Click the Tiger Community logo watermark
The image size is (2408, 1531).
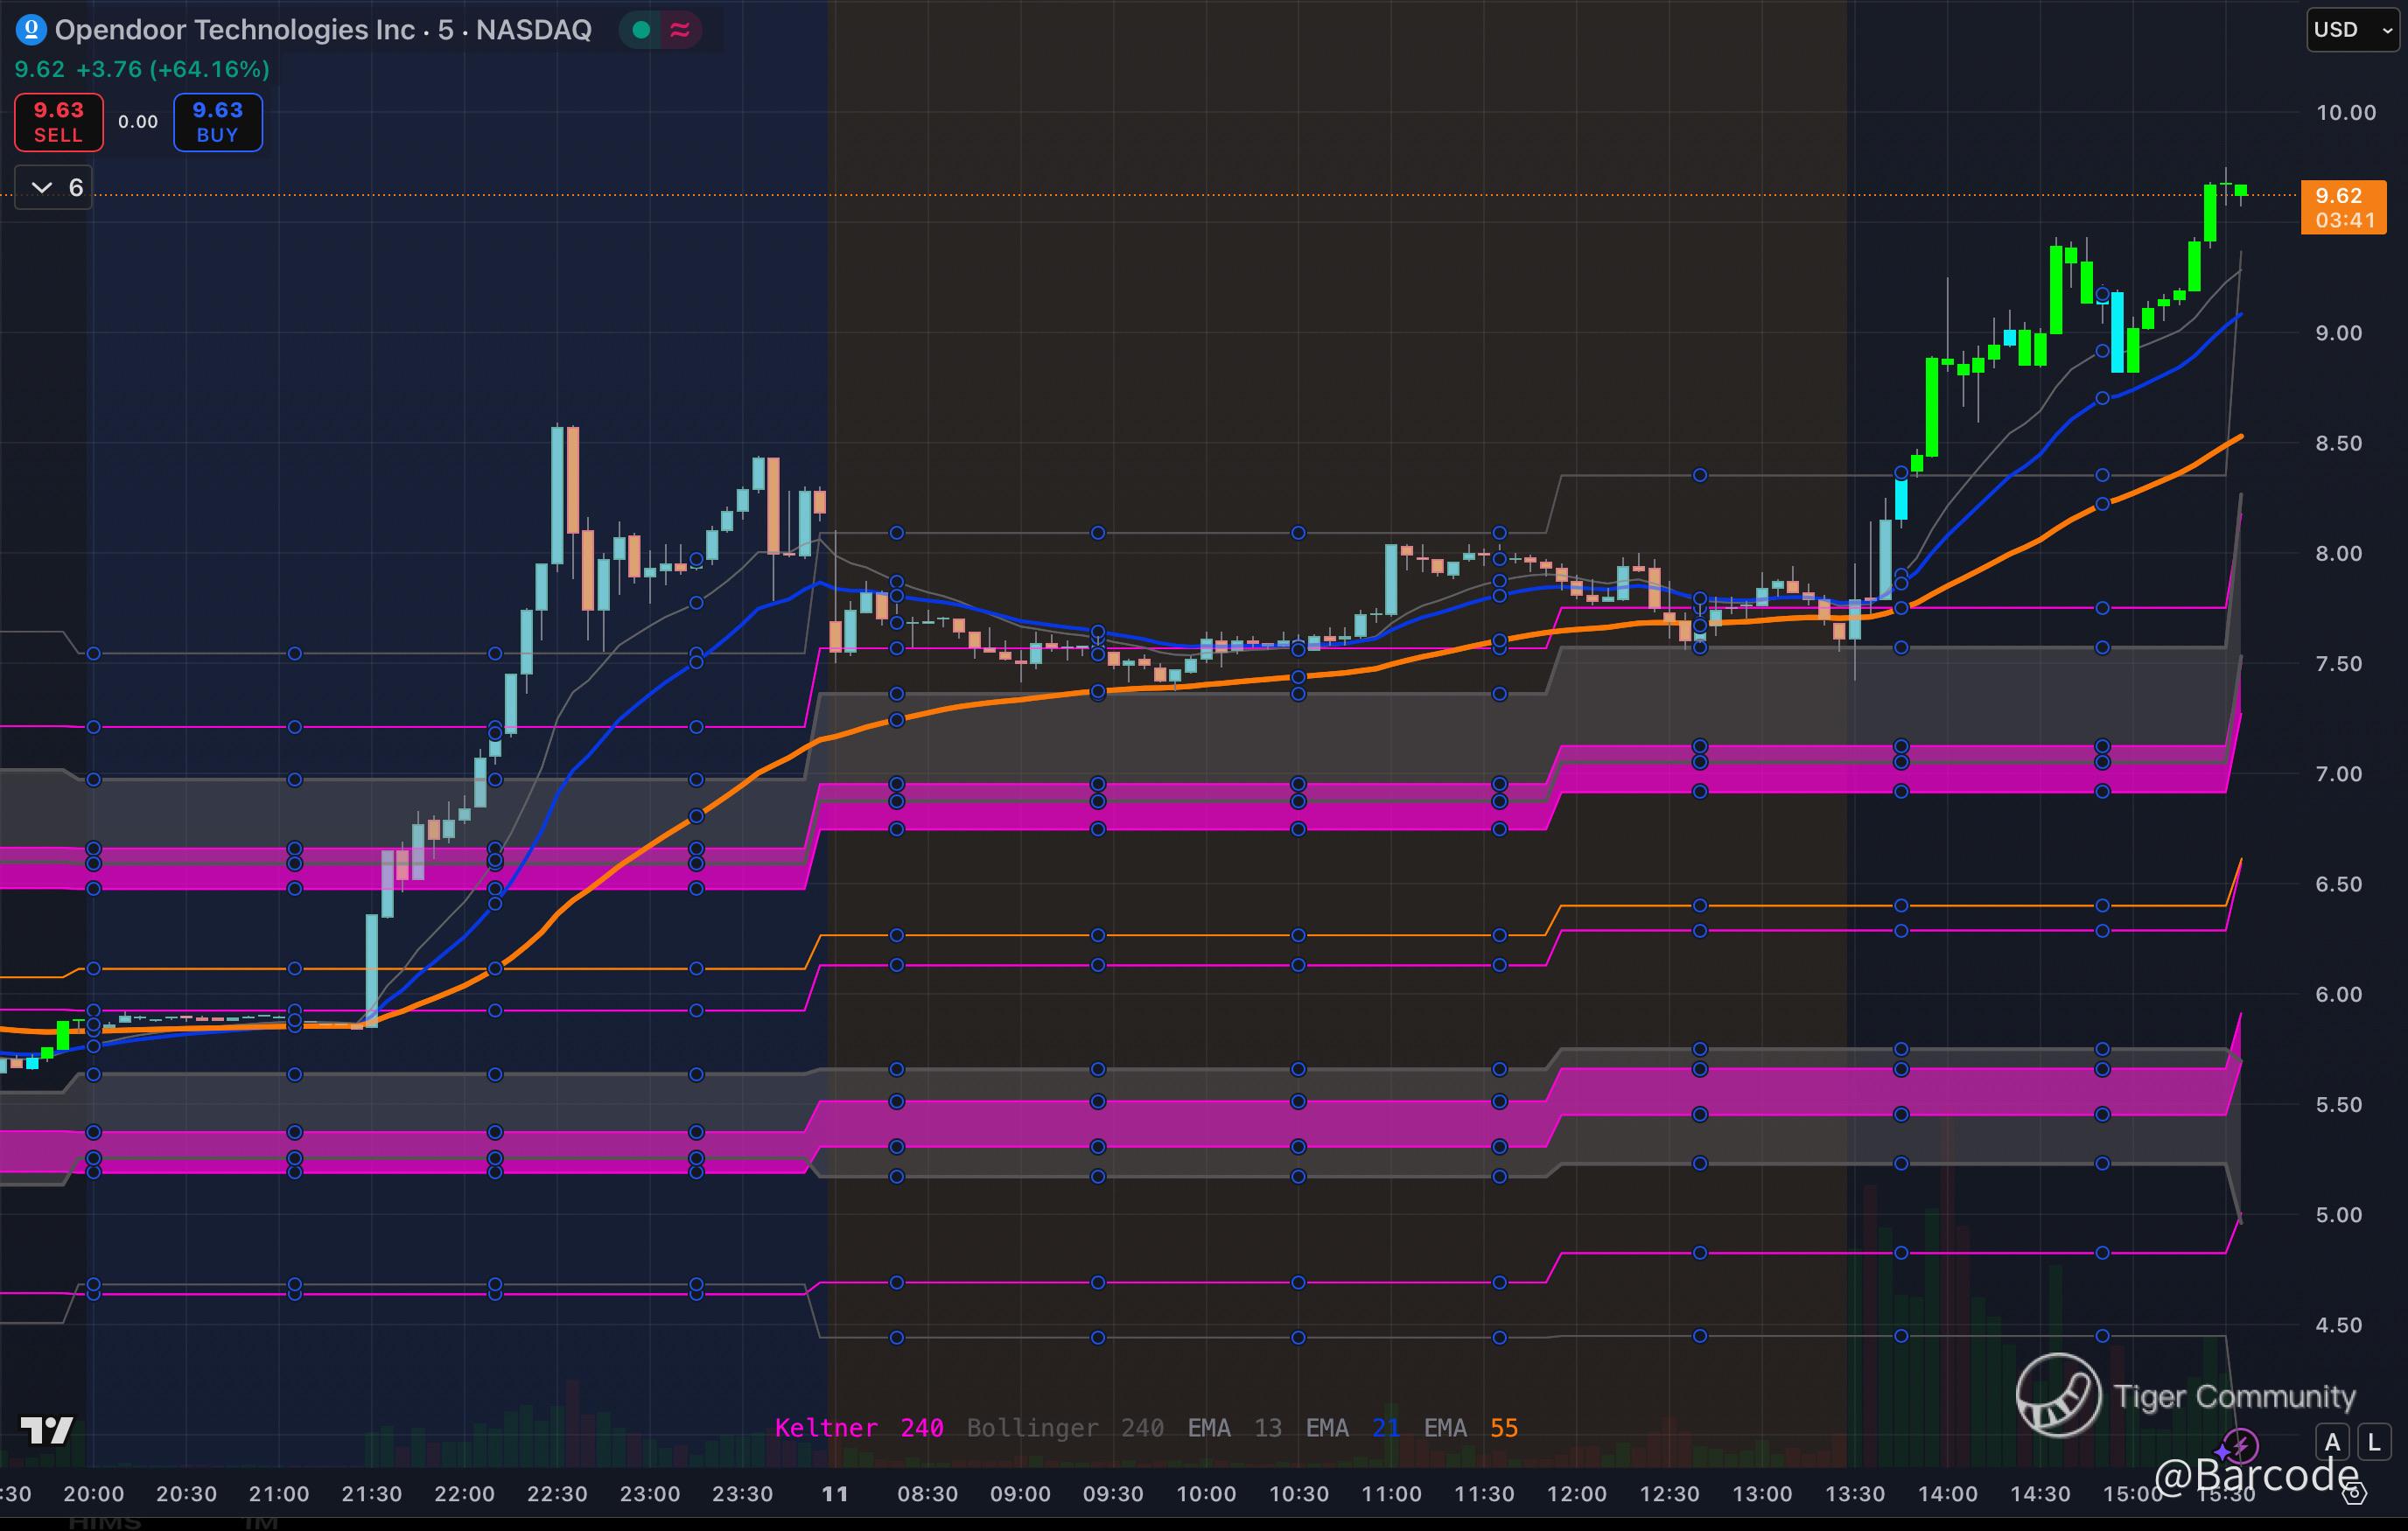pyautogui.click(x=2058, y=1395)
